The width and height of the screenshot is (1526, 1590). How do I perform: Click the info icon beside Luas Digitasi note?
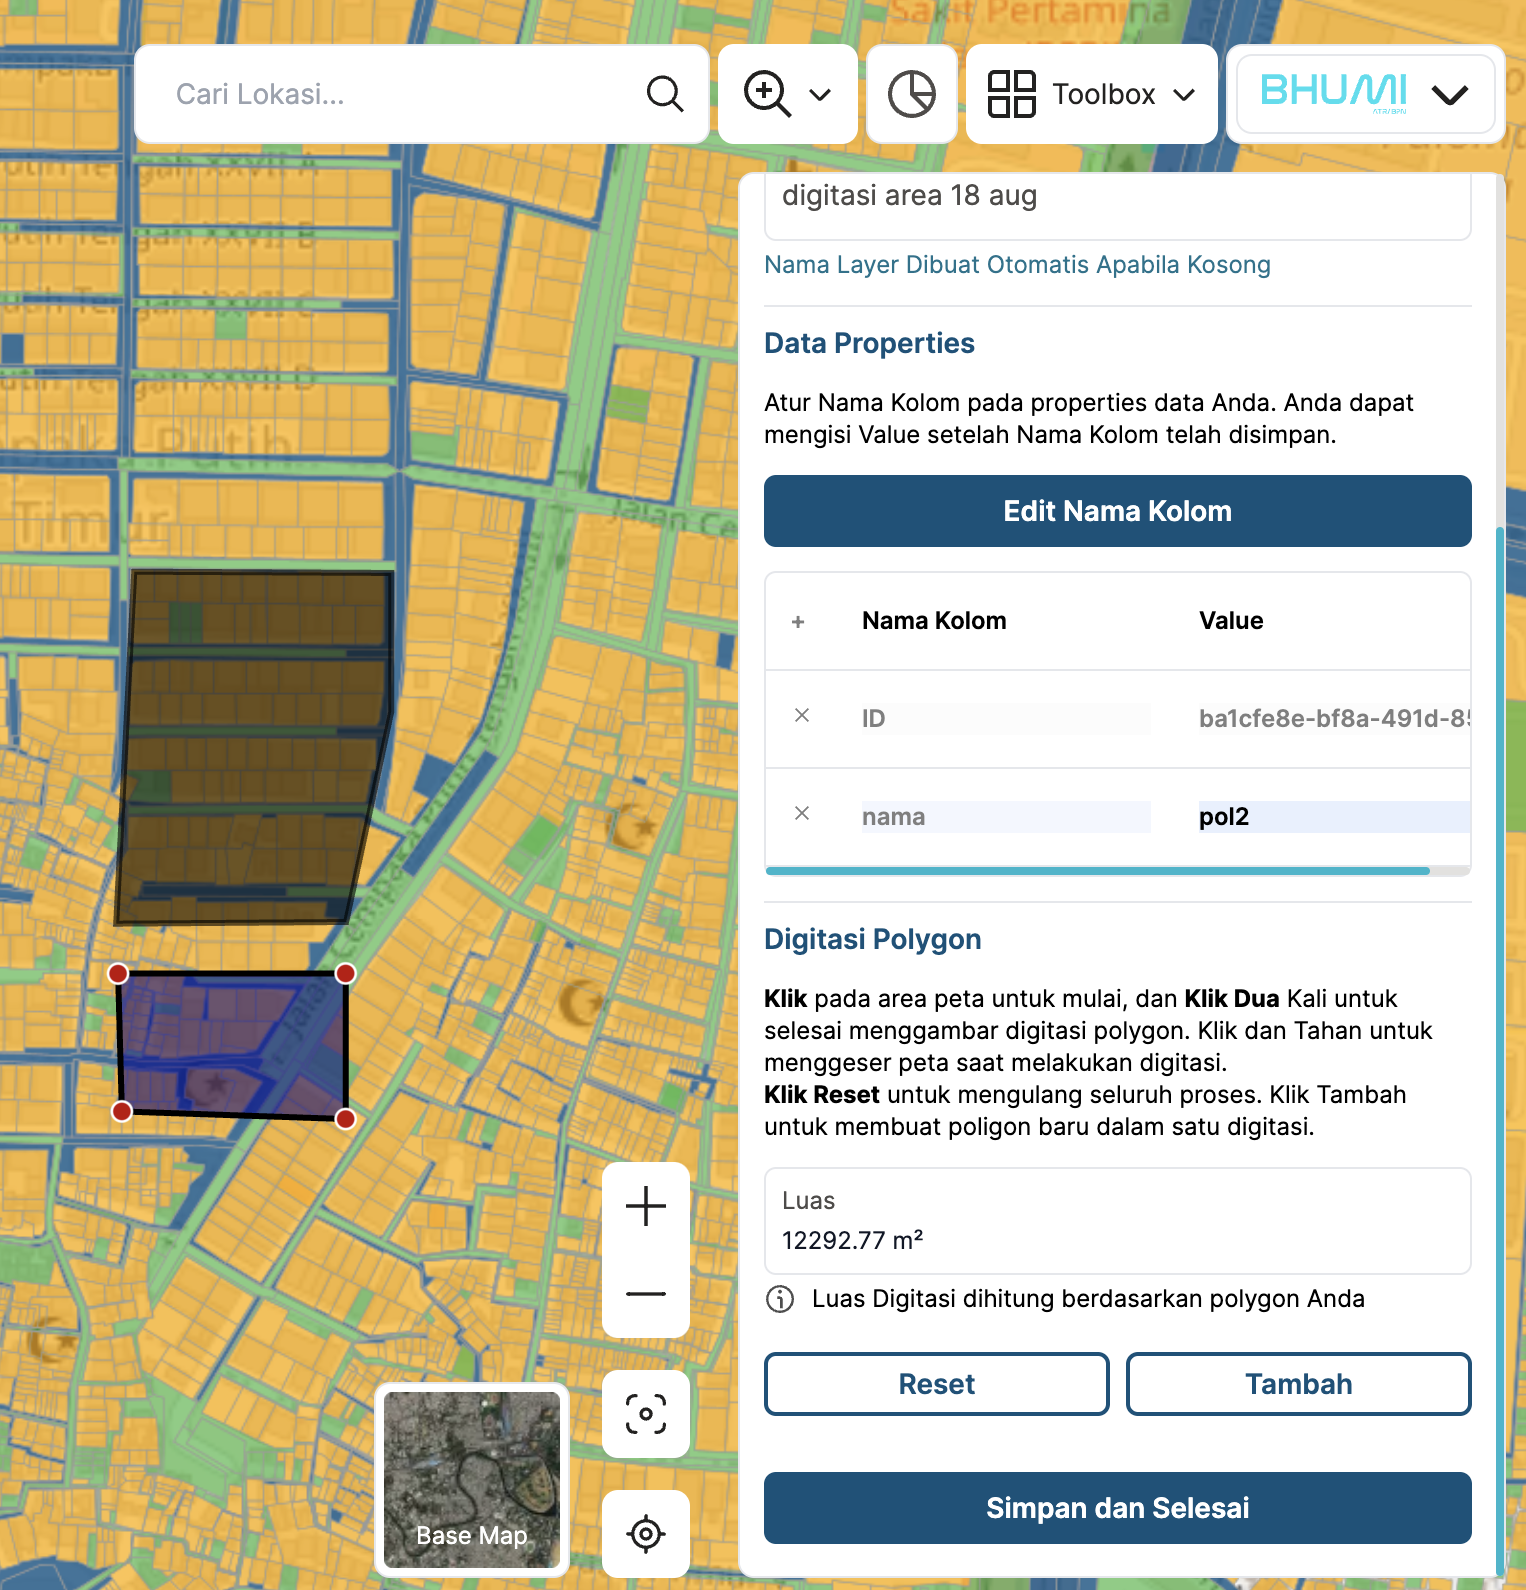click(x=780, y=1299)
